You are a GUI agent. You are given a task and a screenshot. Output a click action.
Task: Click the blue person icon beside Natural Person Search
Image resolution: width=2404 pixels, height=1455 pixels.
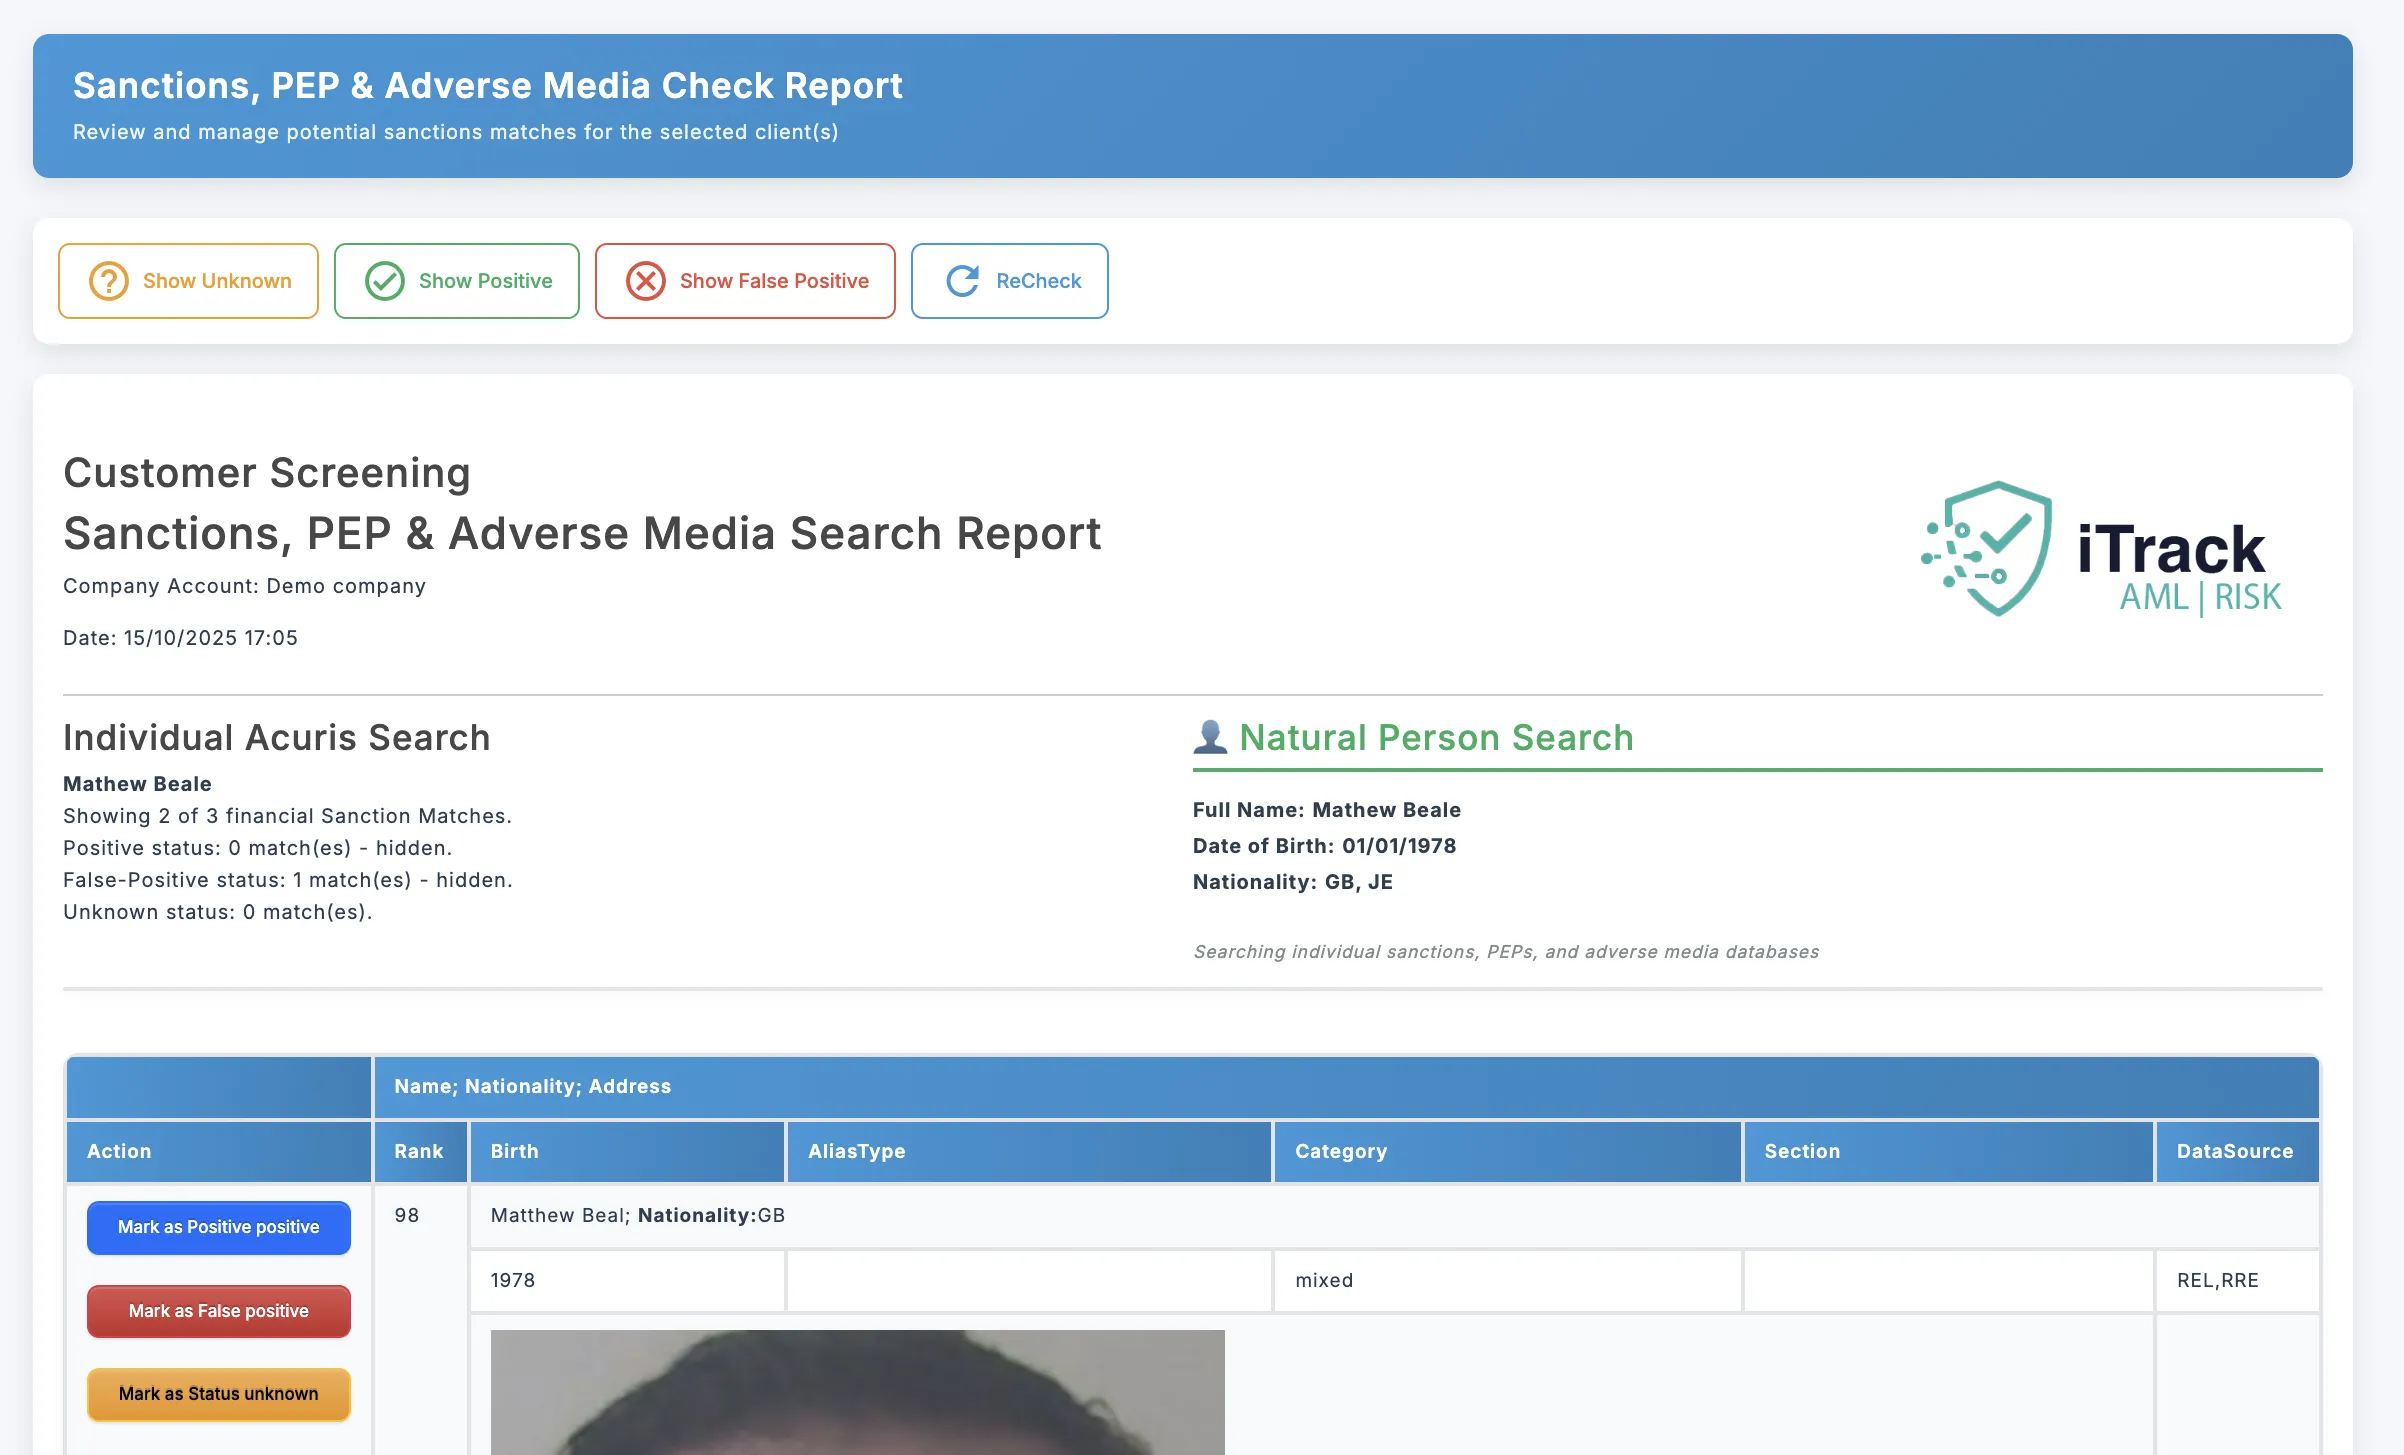pyautogui.click(x=1210, y=737)
